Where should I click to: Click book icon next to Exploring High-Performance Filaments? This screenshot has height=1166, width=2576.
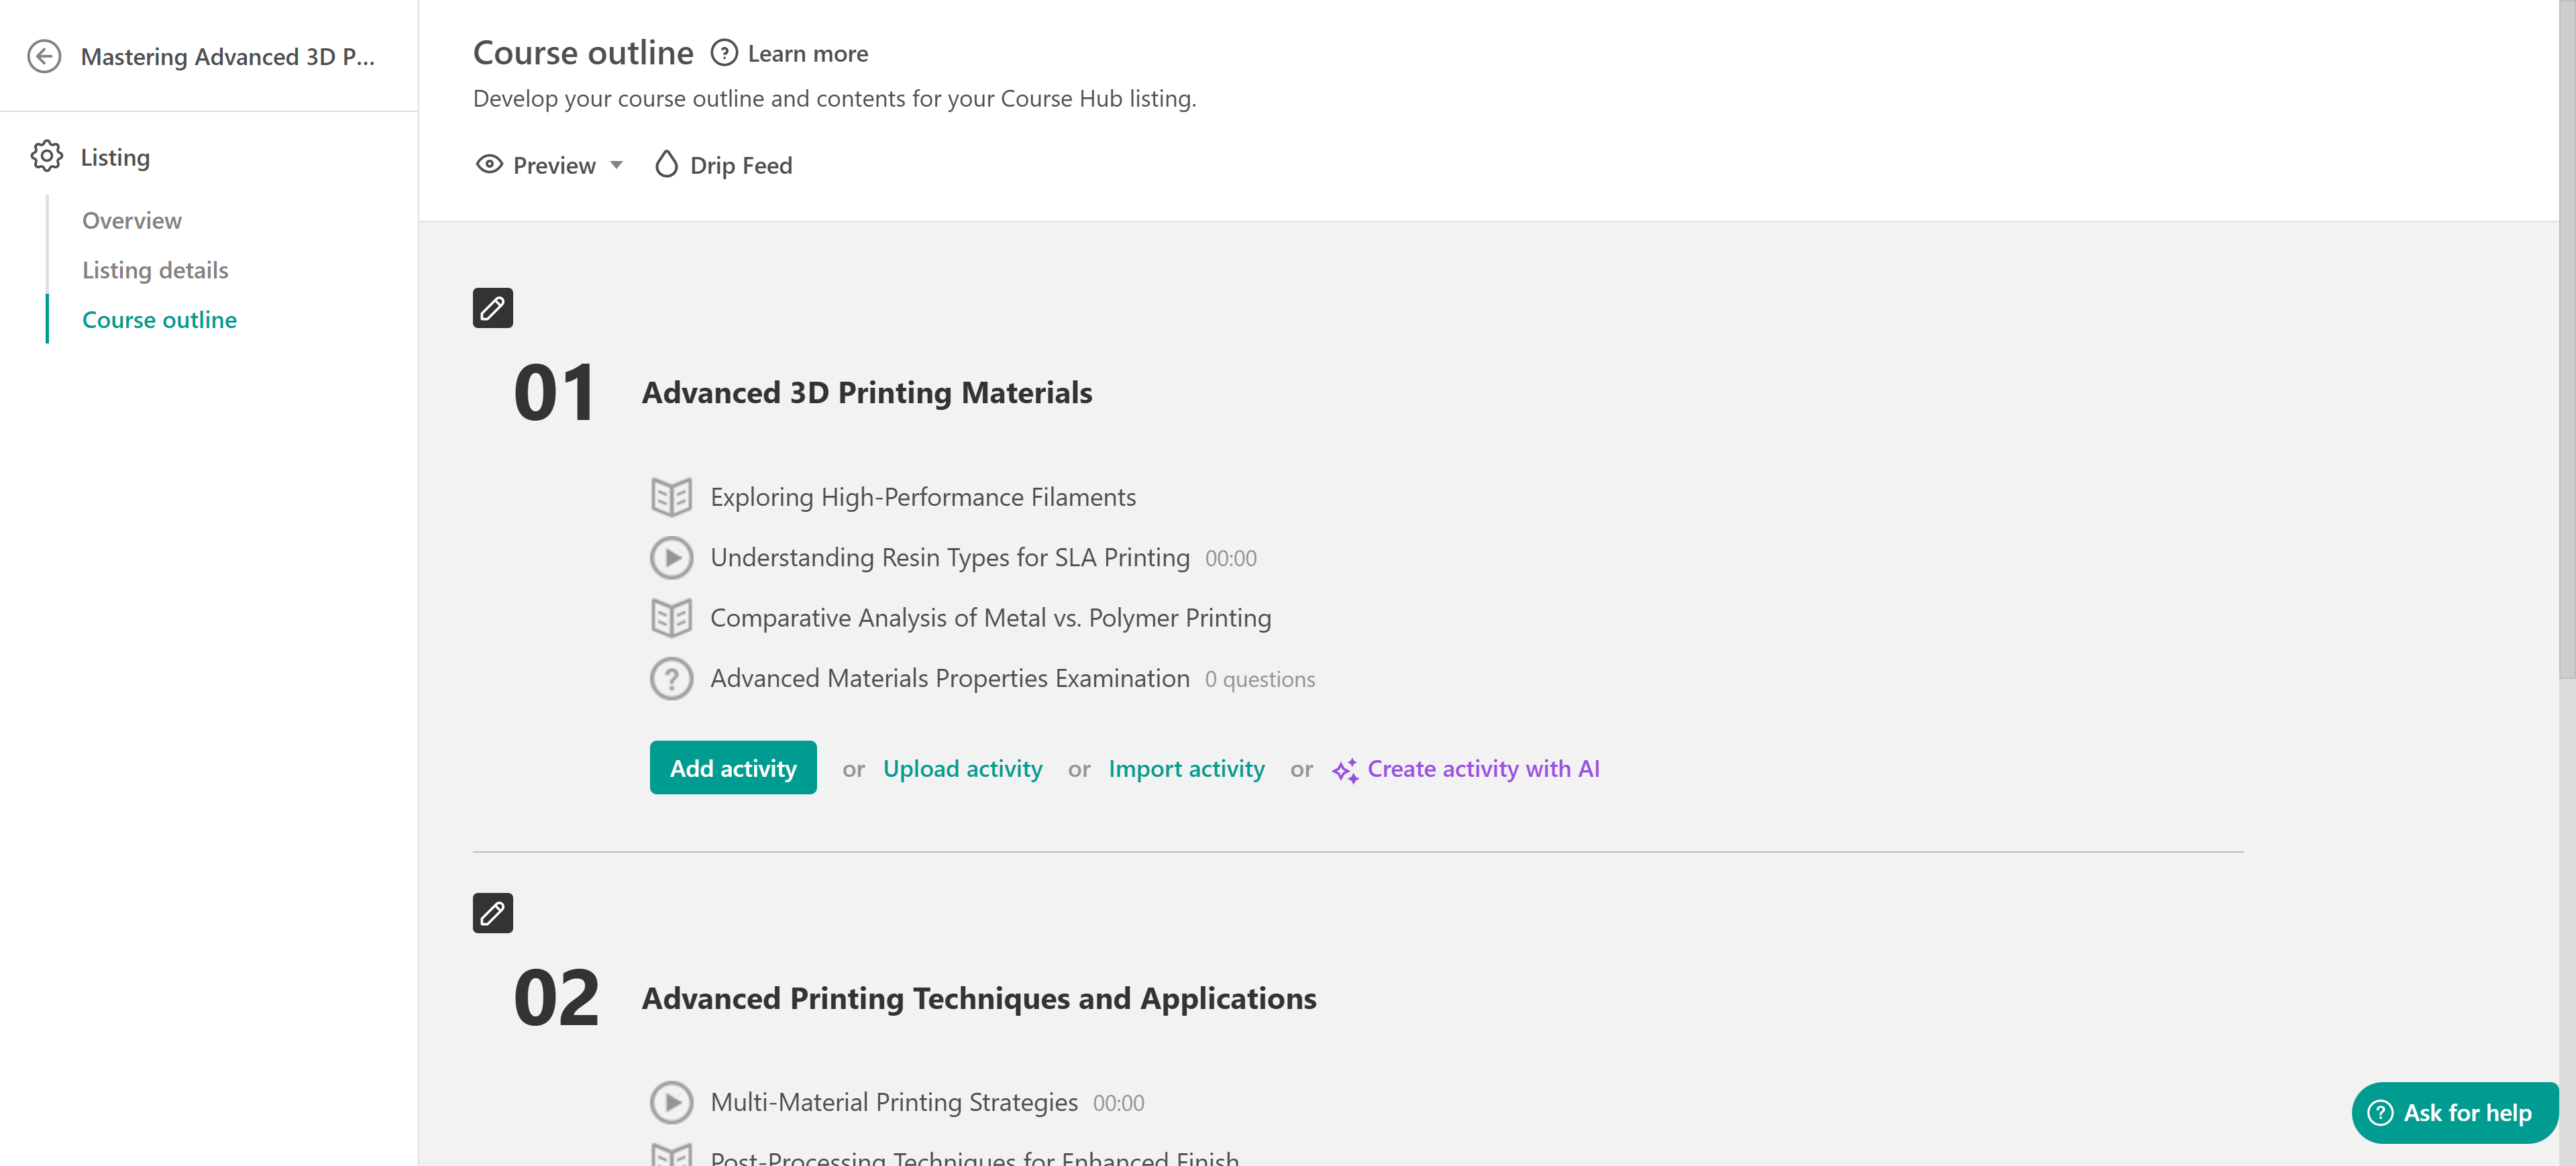click(671, 497)
